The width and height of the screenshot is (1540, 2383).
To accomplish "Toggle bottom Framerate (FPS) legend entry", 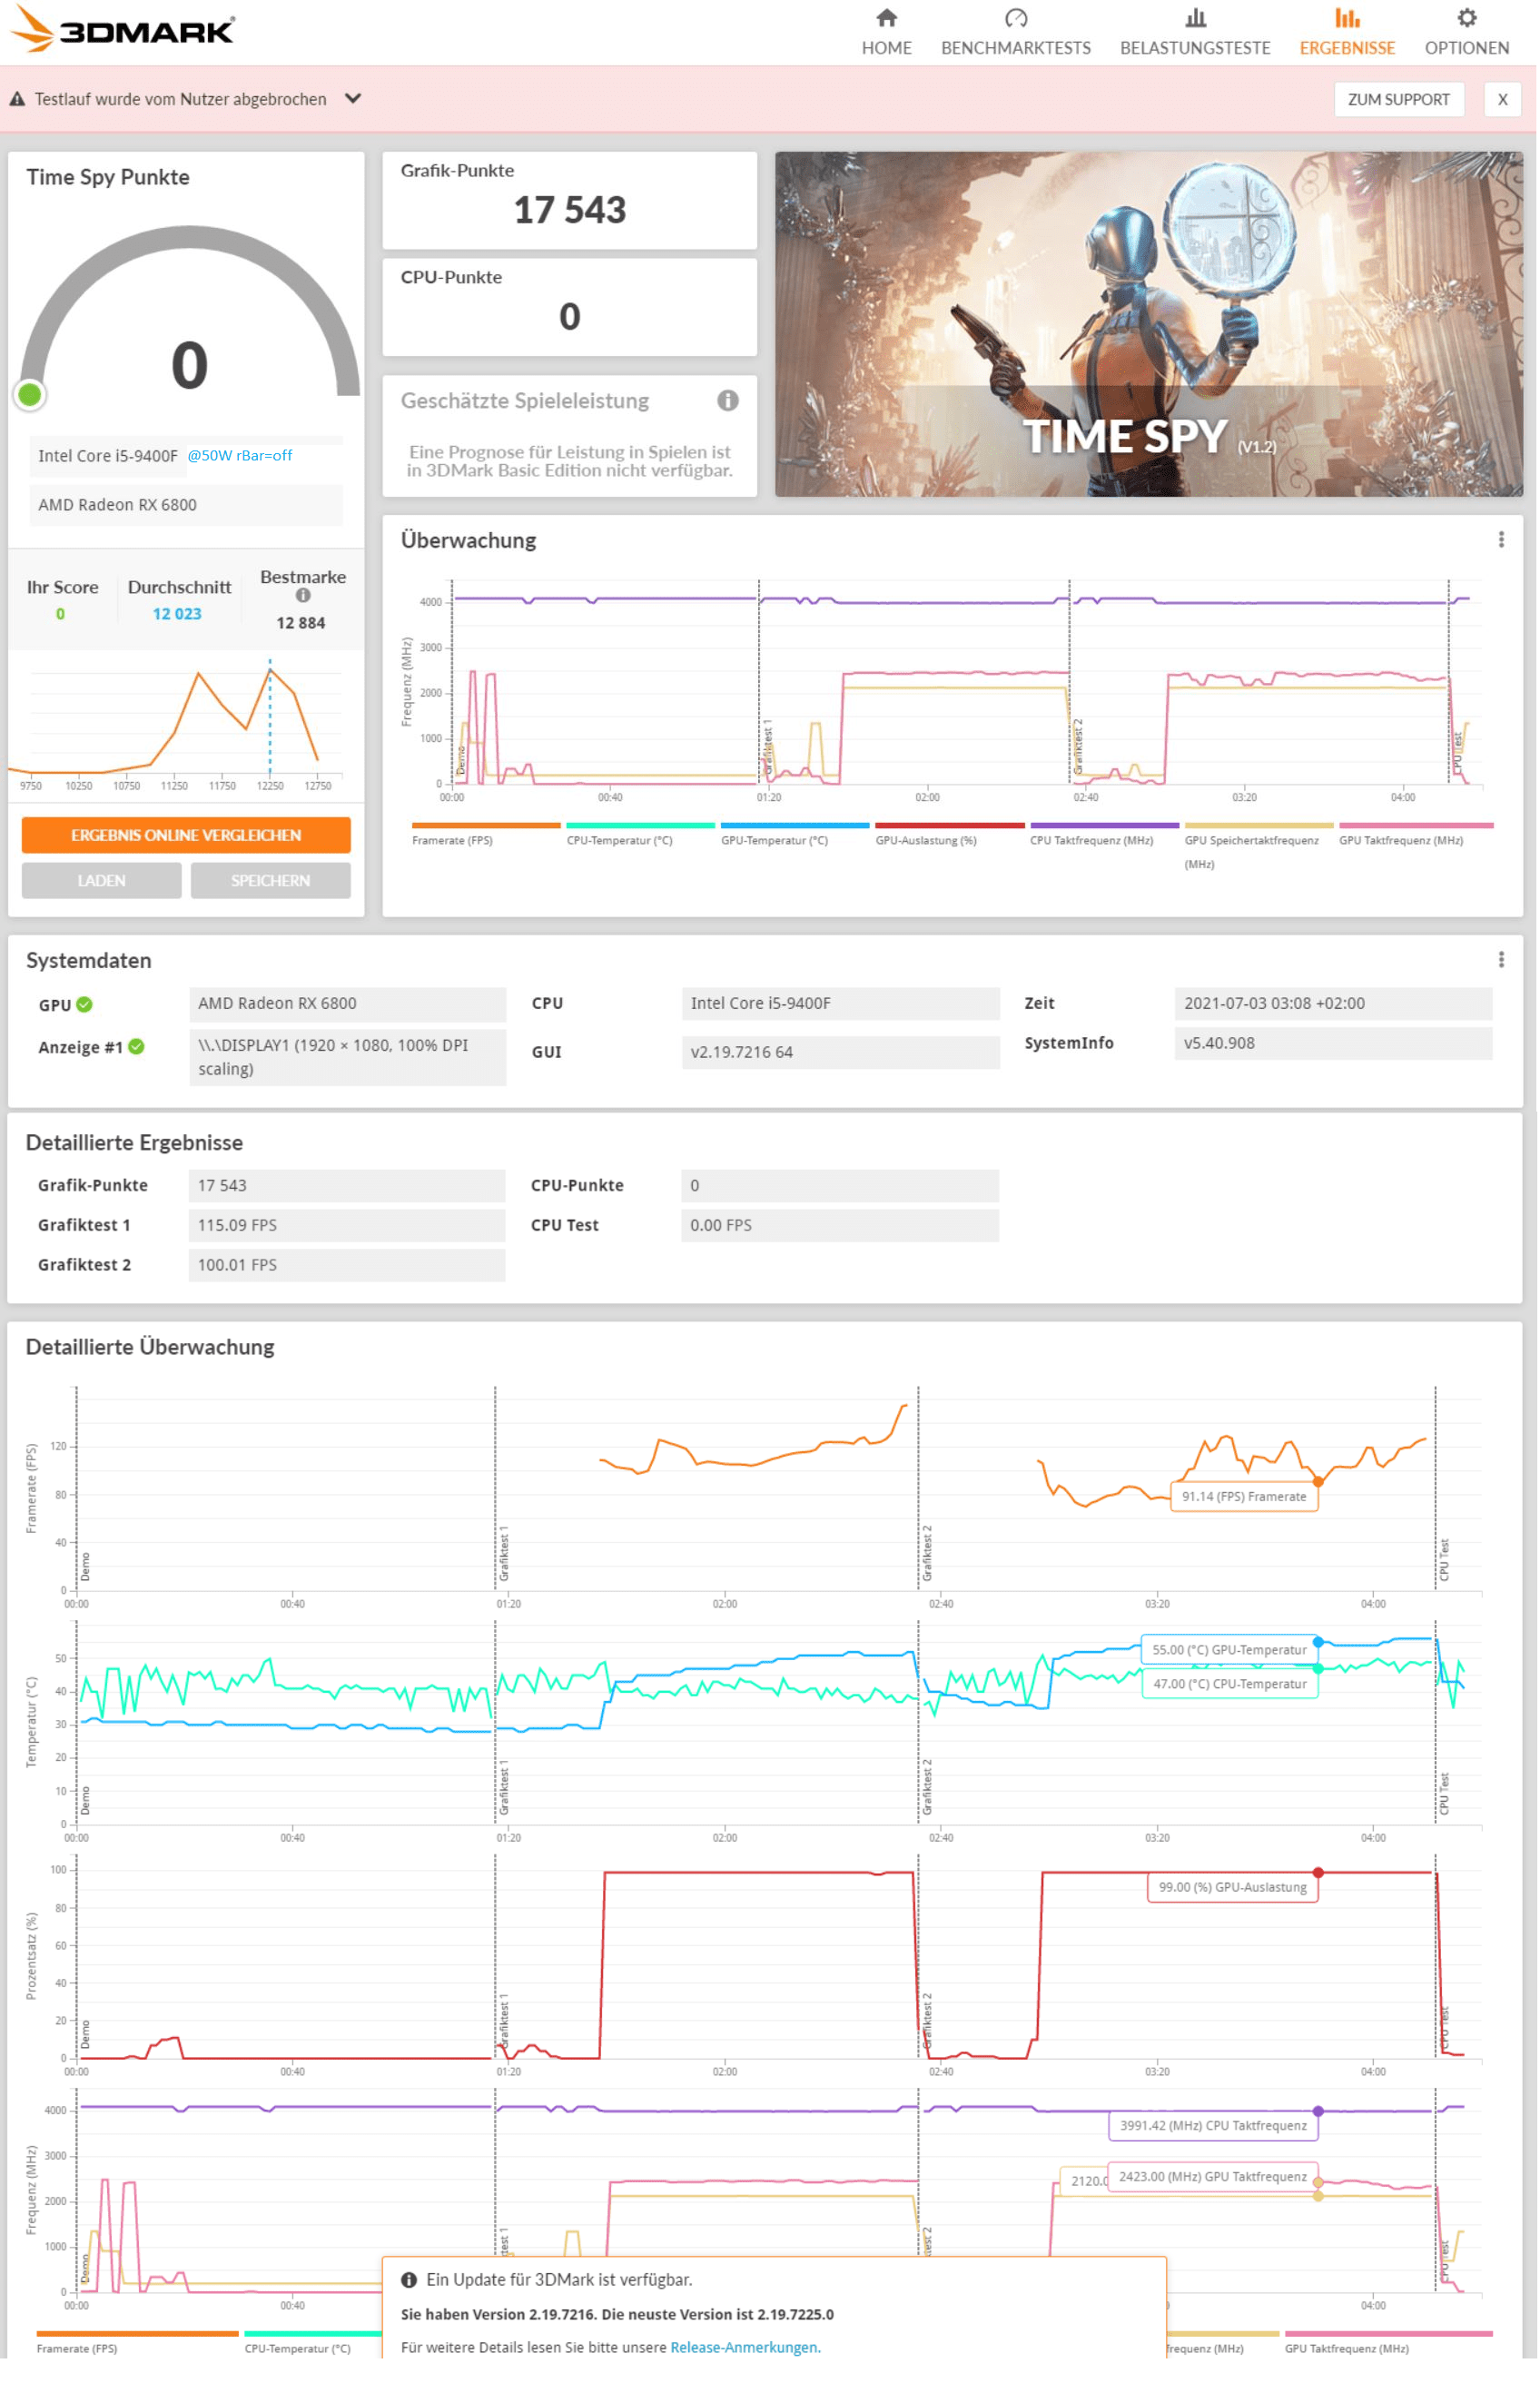I will pyautogui.click(x=137, y=2343).
